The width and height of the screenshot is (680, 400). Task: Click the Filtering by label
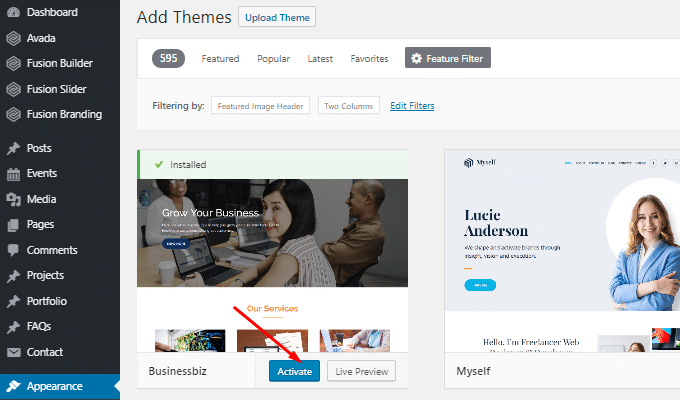click(x=178, y=105)
